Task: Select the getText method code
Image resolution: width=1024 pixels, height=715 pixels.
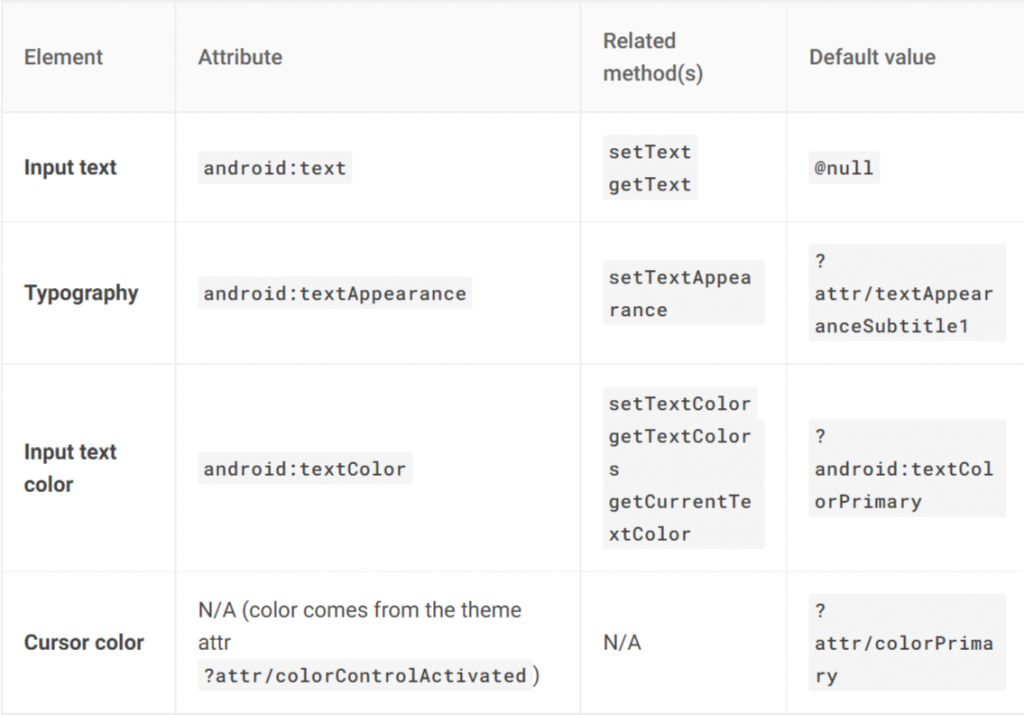Action: (650, 184)
